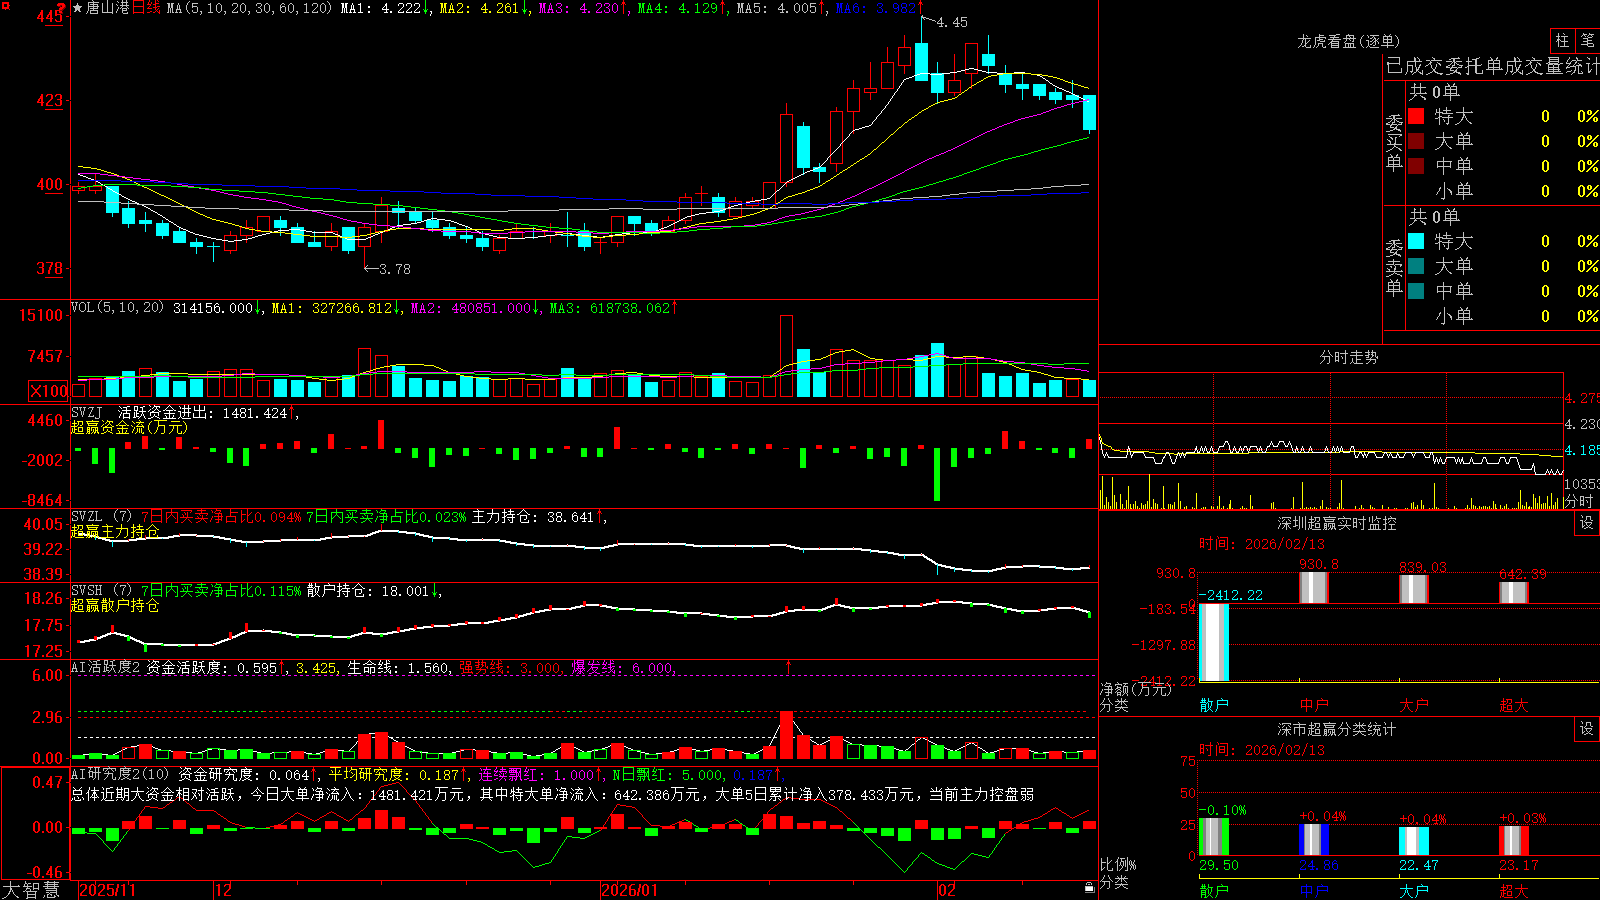Image resolution: width=1600 pixels, height=900 pixels.
Task: Click the teal 中单 swatch under 委卖单
Action: click(1416, 291)
